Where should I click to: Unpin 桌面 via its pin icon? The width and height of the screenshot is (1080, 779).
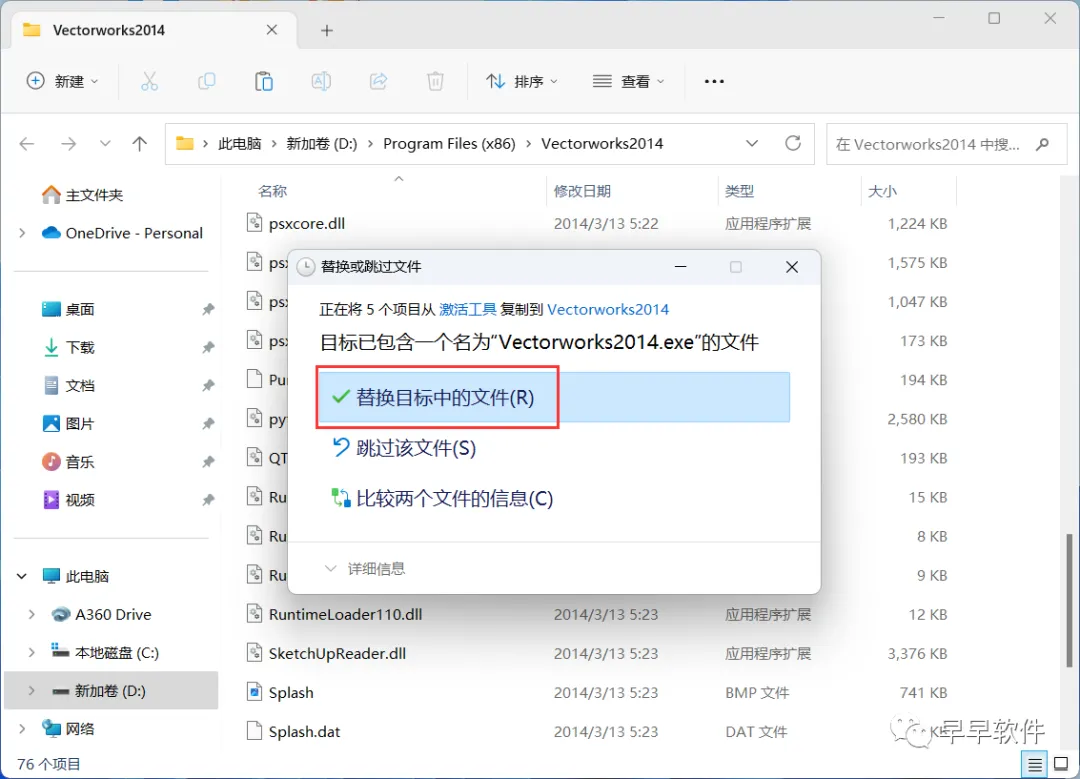point(208,309)
